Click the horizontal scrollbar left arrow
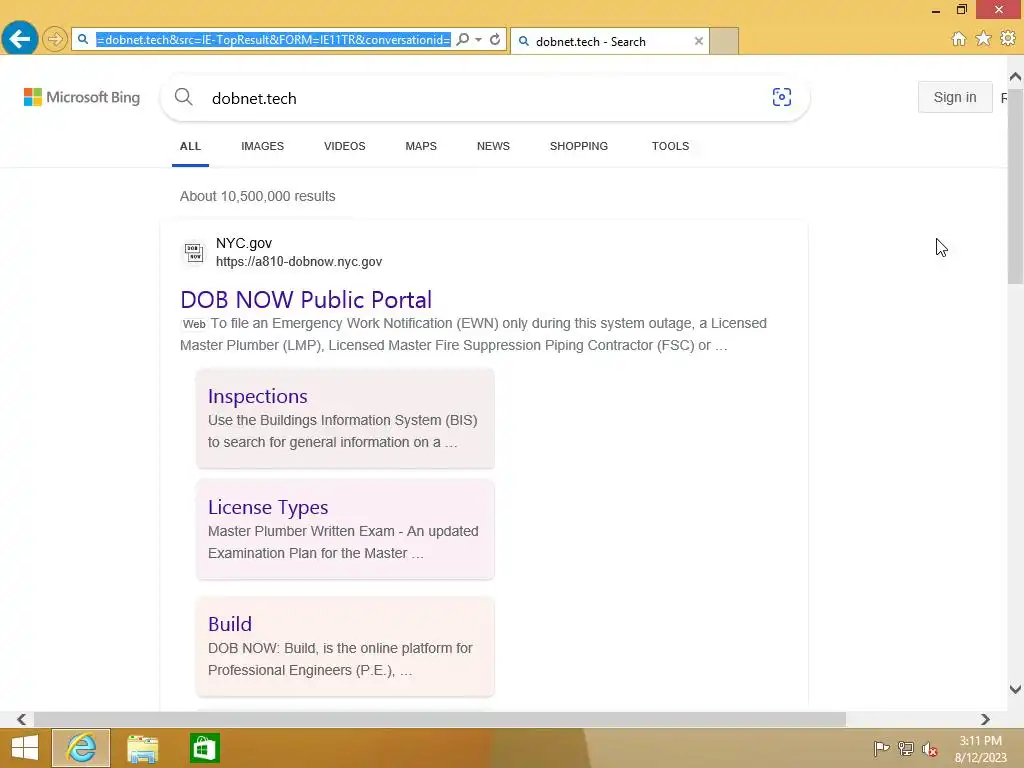The height and width of the screenshot is (768, 1024). tap(22, 720)
